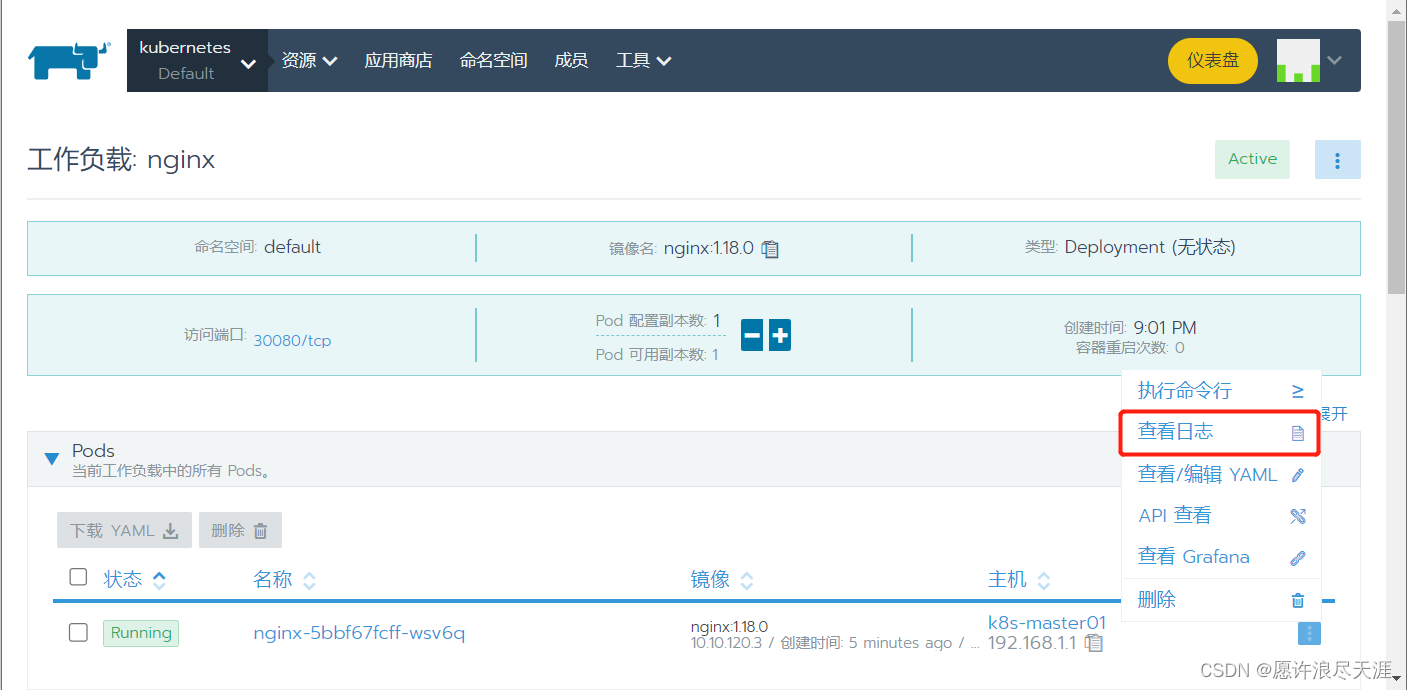Open the 成员 navigation item
The width and height of the screenshot is (1407, 690).
coord(571,60)
